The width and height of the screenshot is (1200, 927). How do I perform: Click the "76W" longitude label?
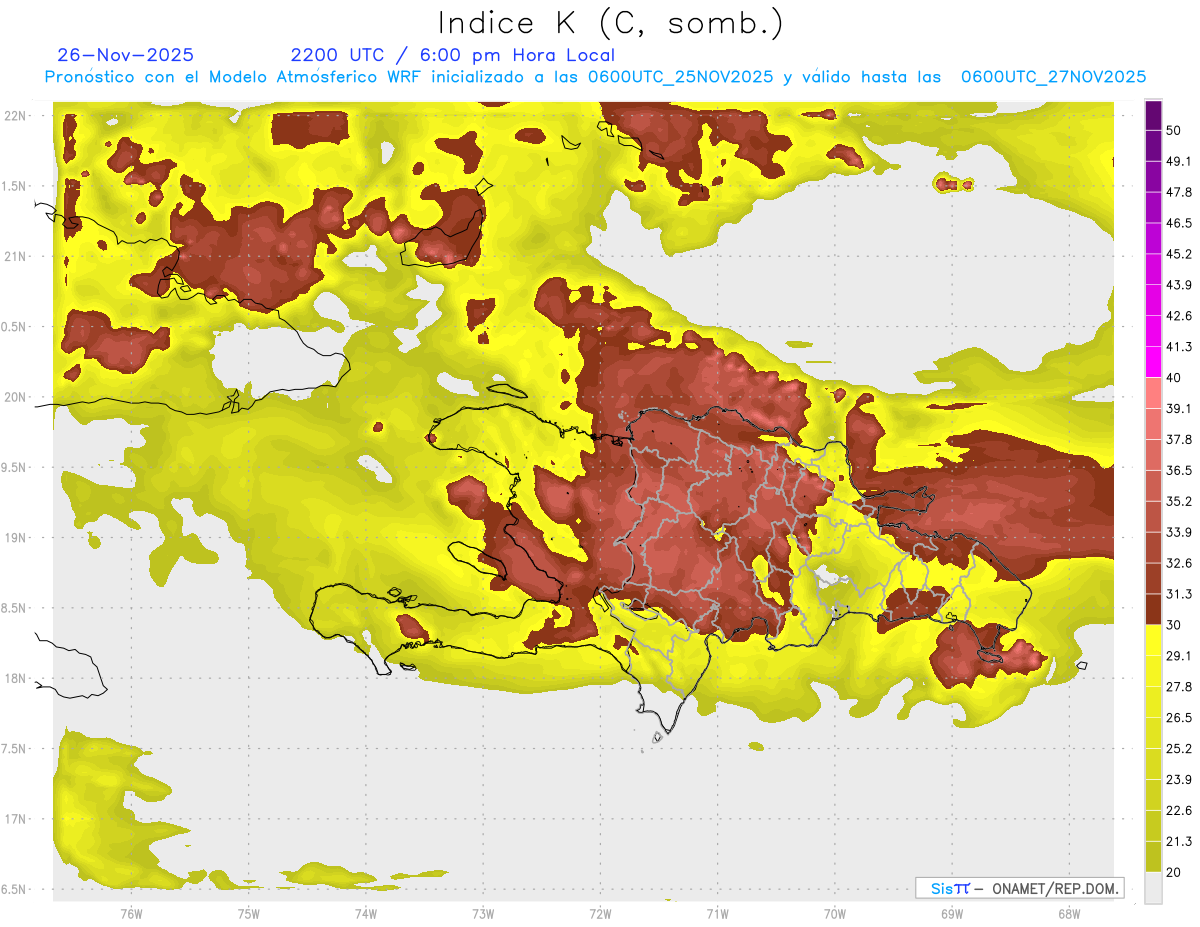pyautogui.click(x=131, y=914)
